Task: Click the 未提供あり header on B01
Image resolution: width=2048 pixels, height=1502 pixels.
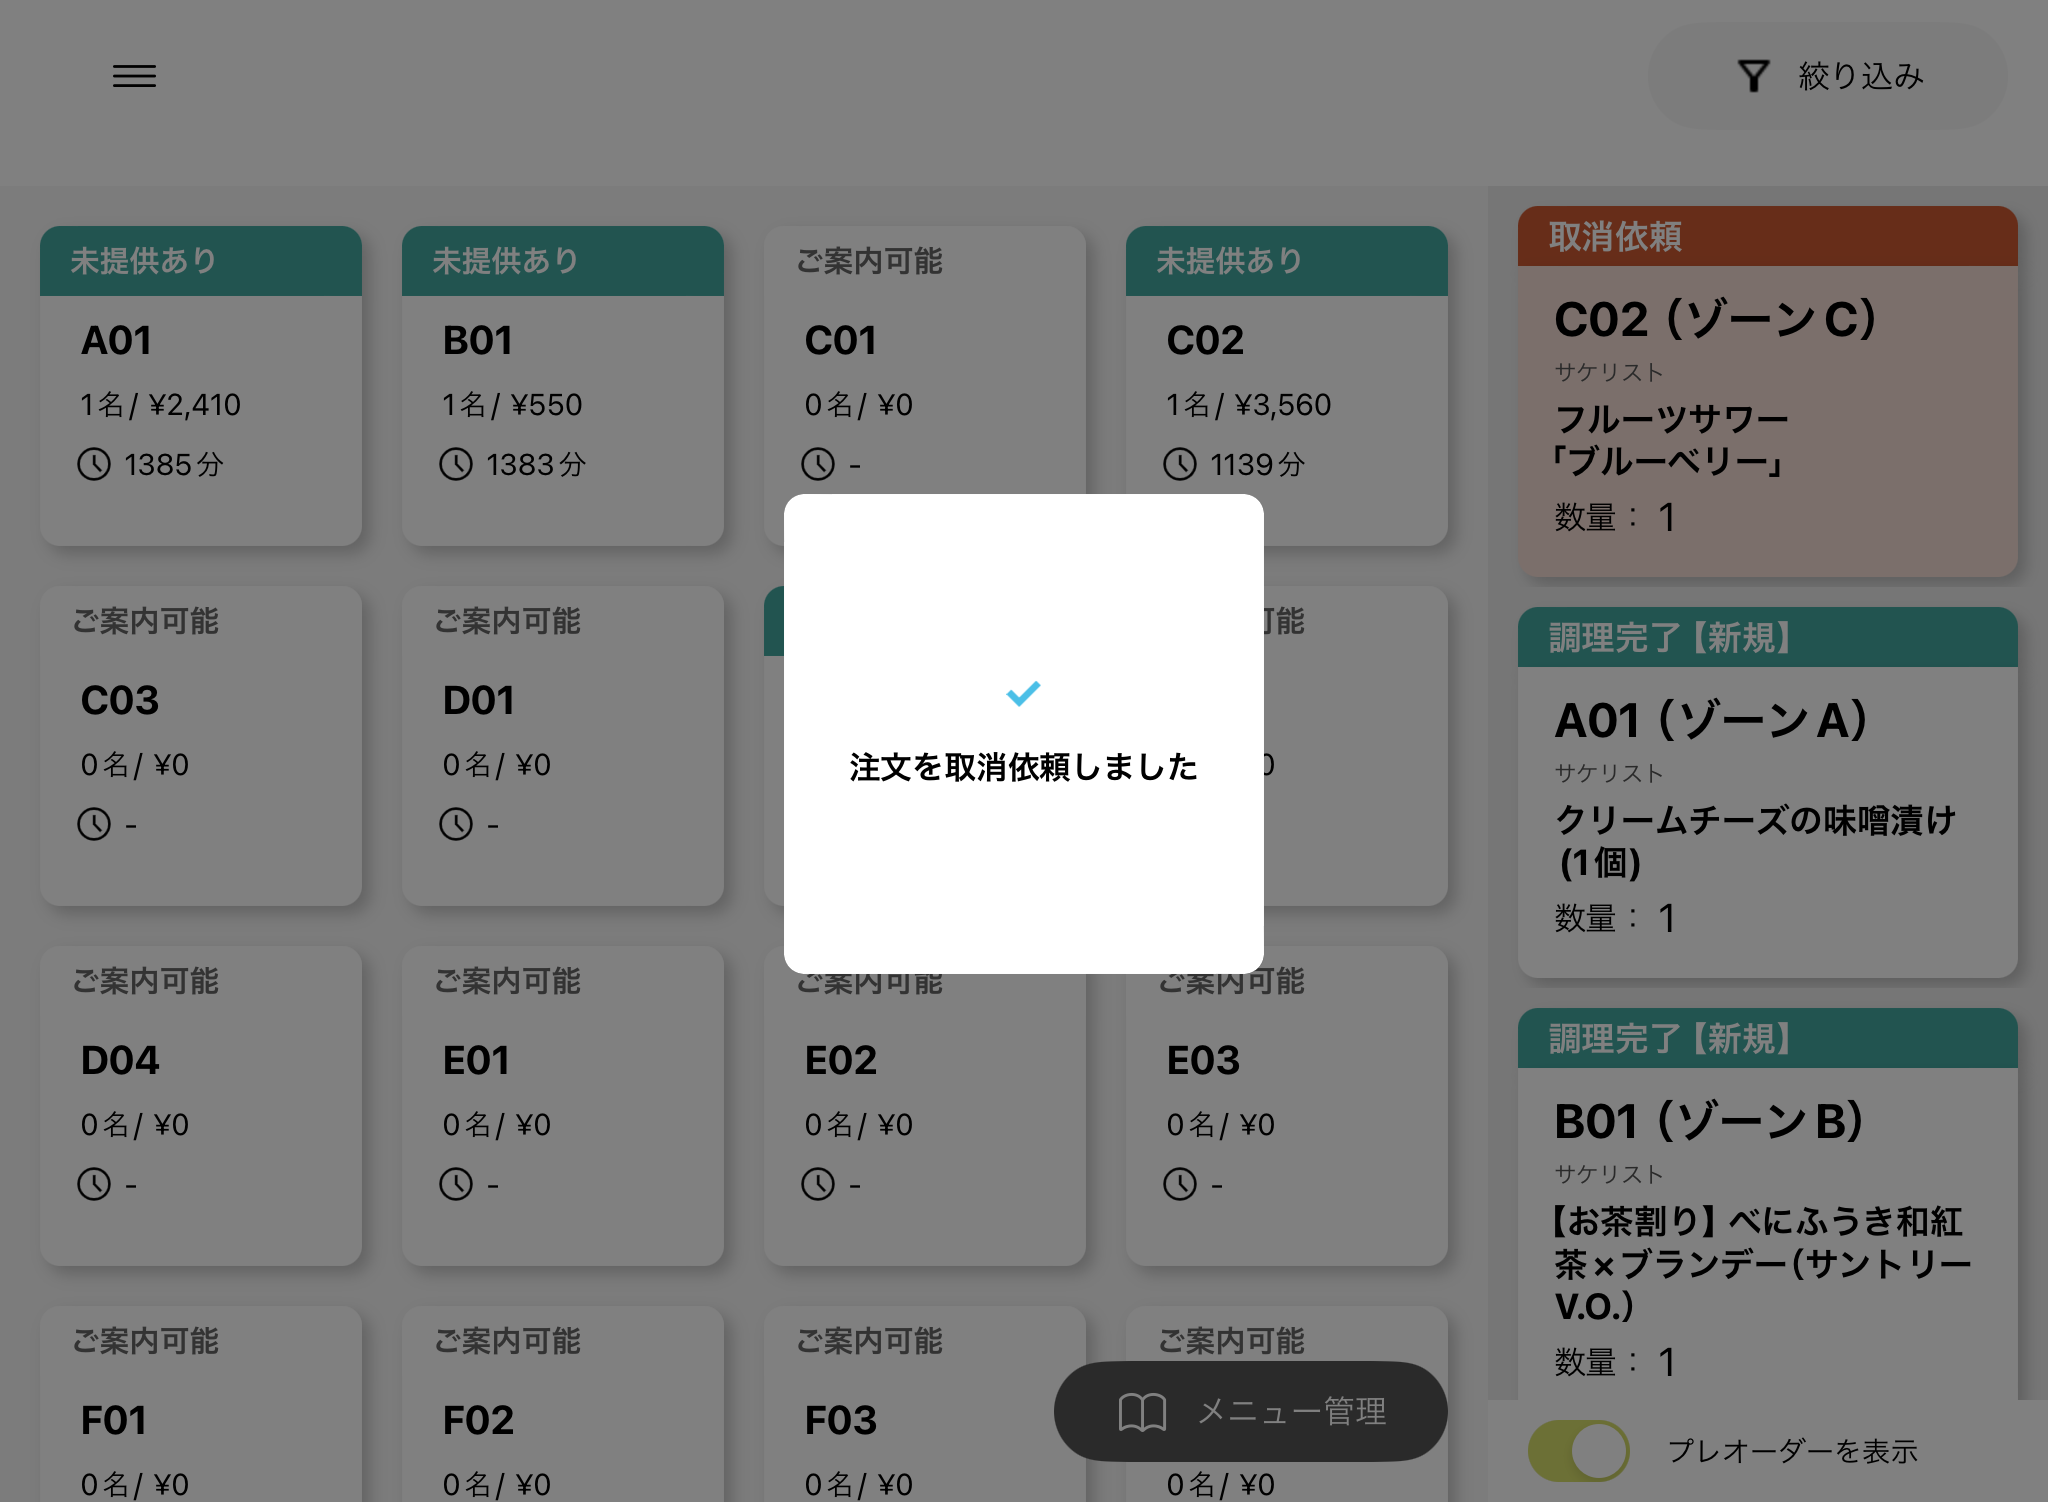Action: pos(562,261)
